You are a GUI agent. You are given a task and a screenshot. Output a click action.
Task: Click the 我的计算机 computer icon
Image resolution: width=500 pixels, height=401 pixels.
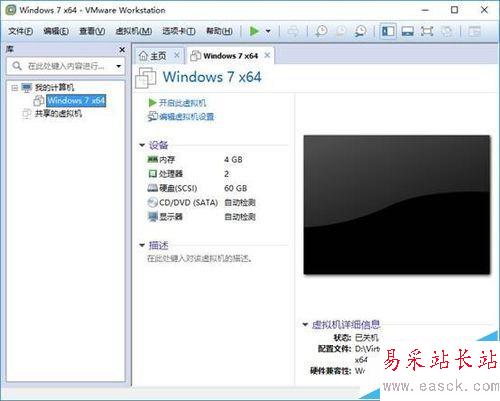click(27, 88)
